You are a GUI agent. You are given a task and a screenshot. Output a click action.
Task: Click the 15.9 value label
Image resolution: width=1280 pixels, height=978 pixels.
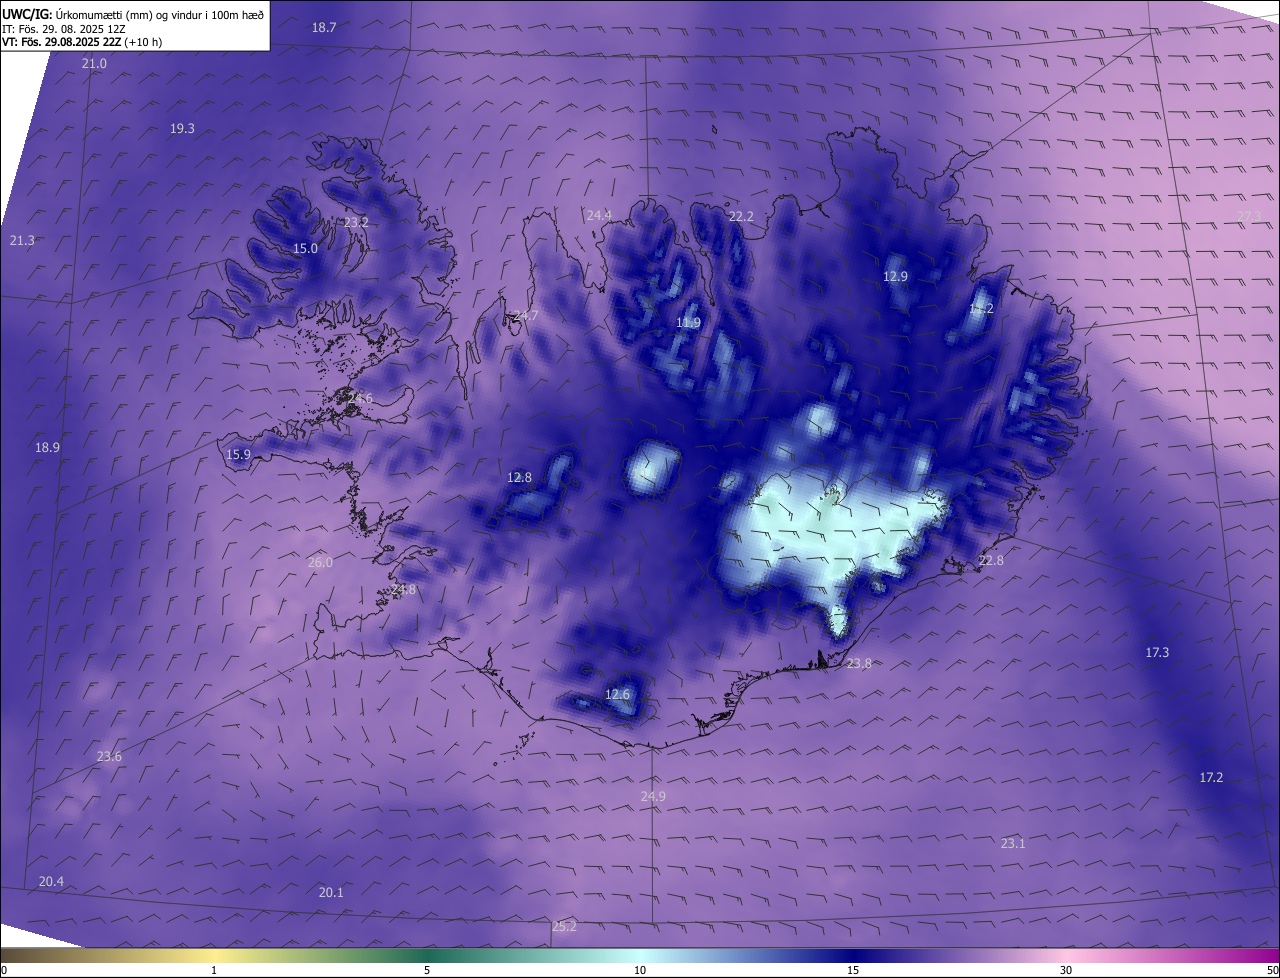coord(238,455)
